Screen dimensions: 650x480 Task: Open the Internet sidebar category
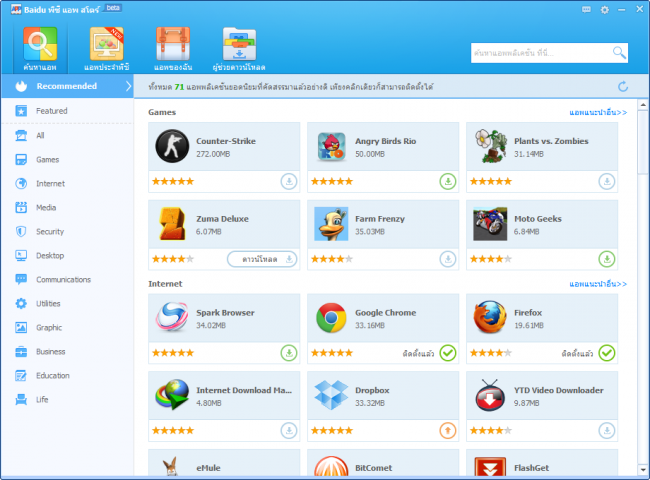[67, 184]
